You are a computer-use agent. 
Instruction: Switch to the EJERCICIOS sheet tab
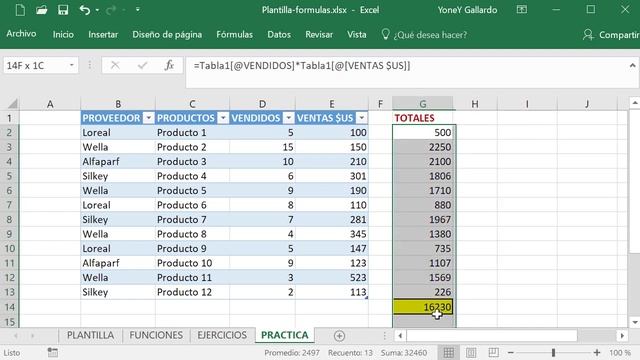coord(222,335)
